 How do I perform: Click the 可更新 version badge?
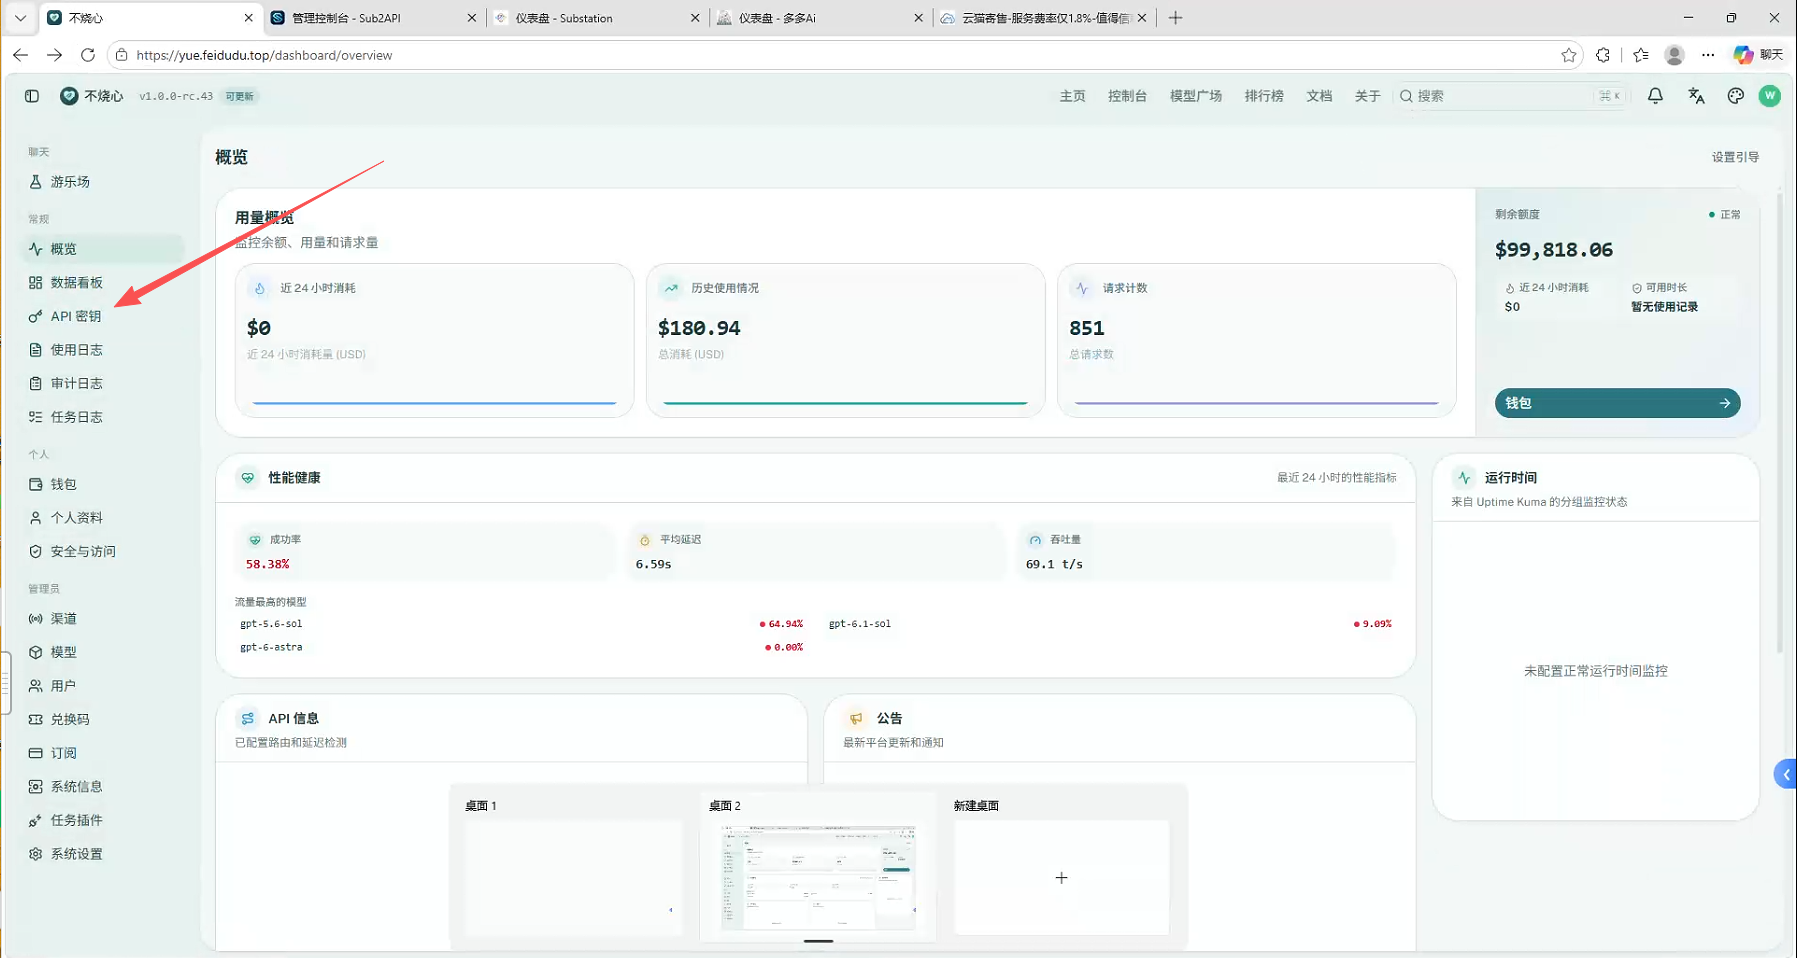[240, 96]
